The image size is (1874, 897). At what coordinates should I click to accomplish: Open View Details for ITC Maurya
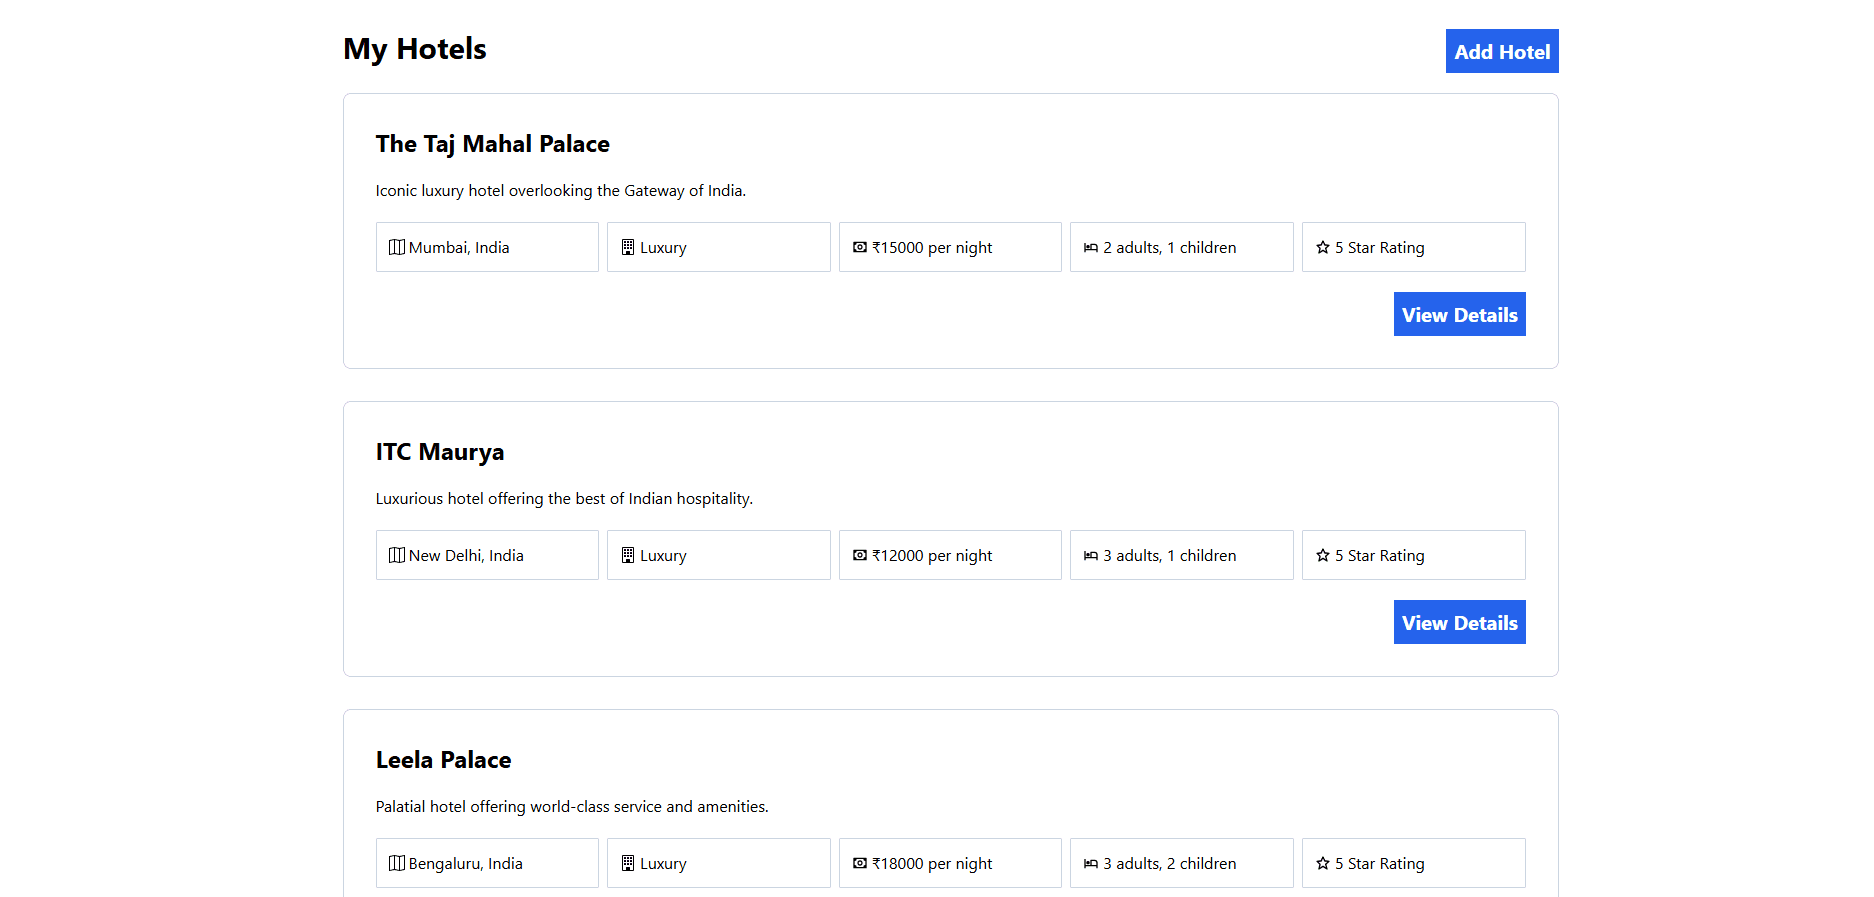coord(1460,622)
